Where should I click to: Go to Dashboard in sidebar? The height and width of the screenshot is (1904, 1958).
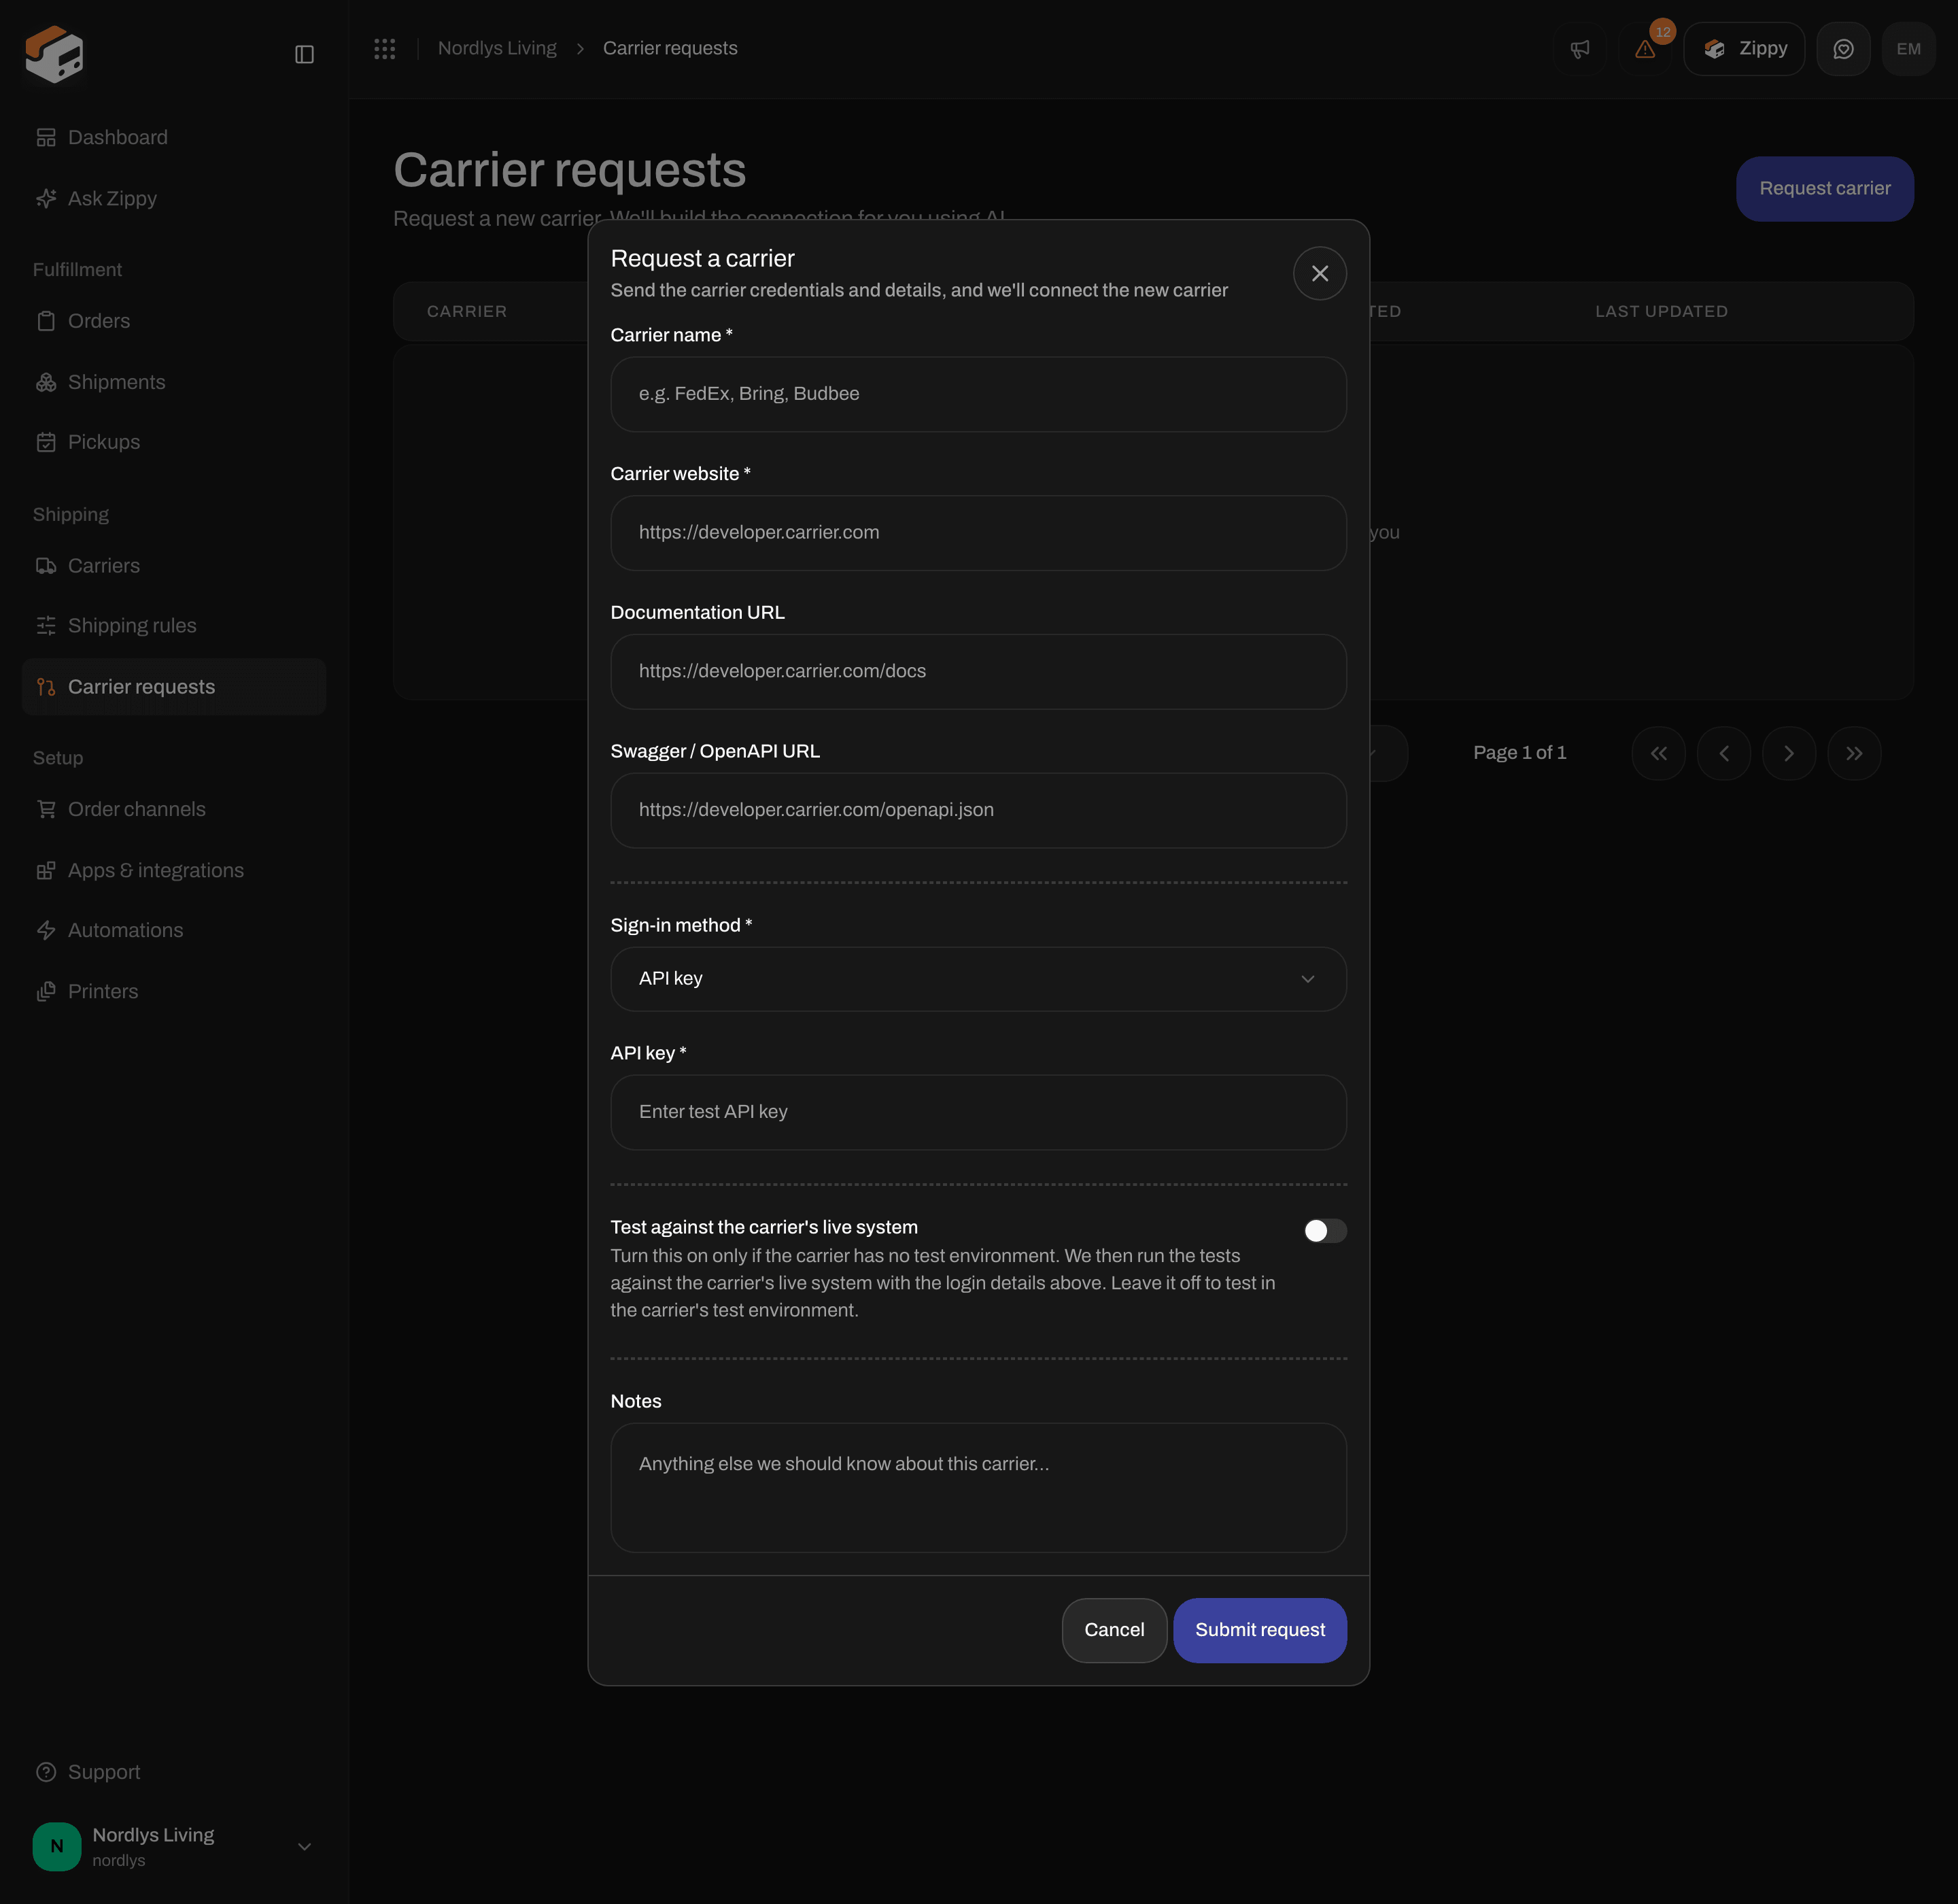click(174, 138)
